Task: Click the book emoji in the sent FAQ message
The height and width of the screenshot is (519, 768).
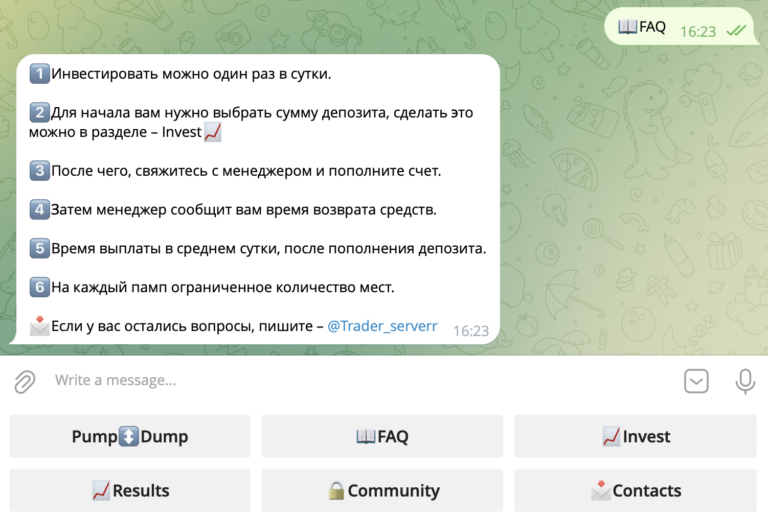Action: click(x=628, y=27)
